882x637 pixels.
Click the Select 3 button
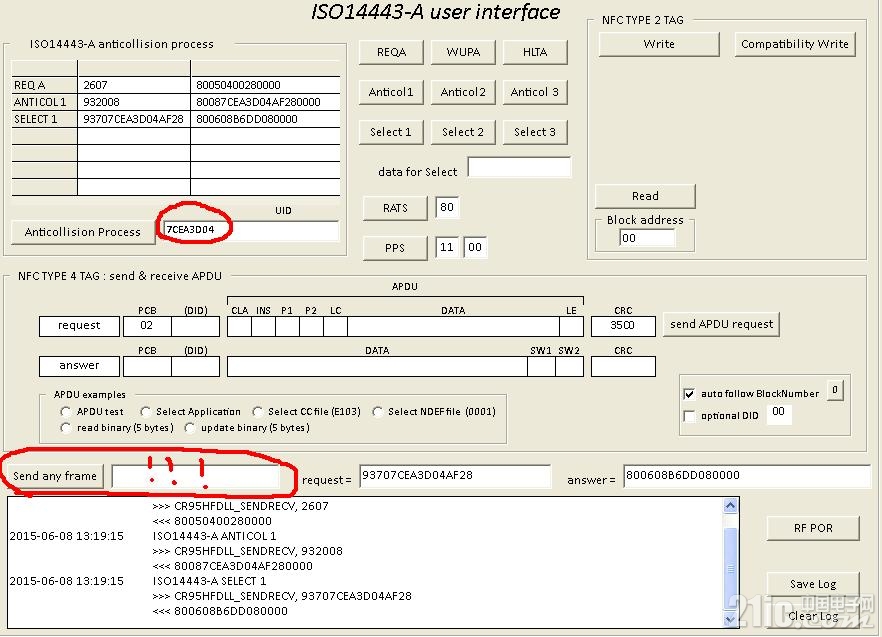[x=535, y=132]
